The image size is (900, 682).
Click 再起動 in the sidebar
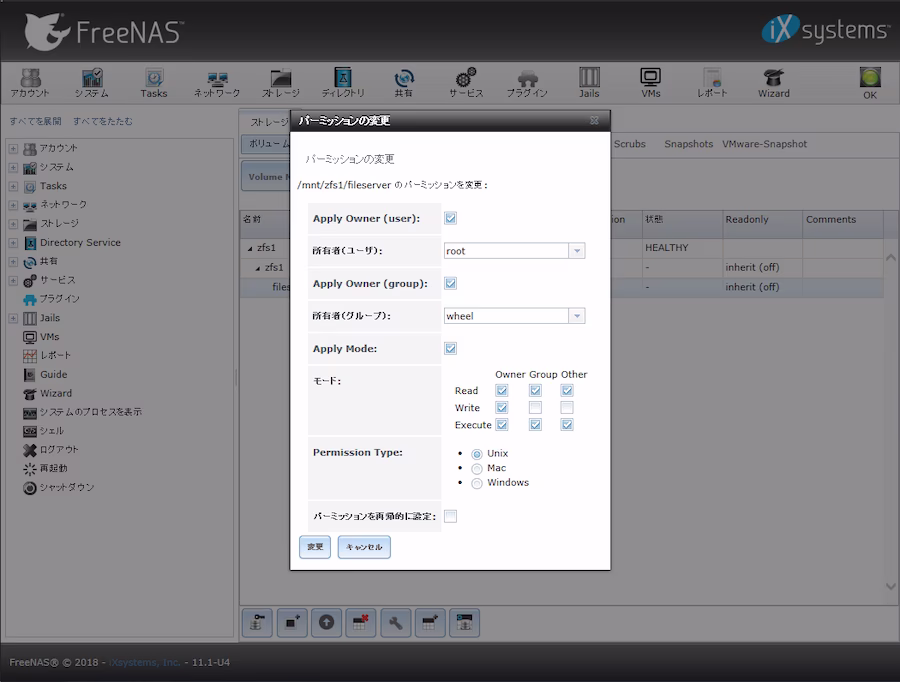(53, 468)
